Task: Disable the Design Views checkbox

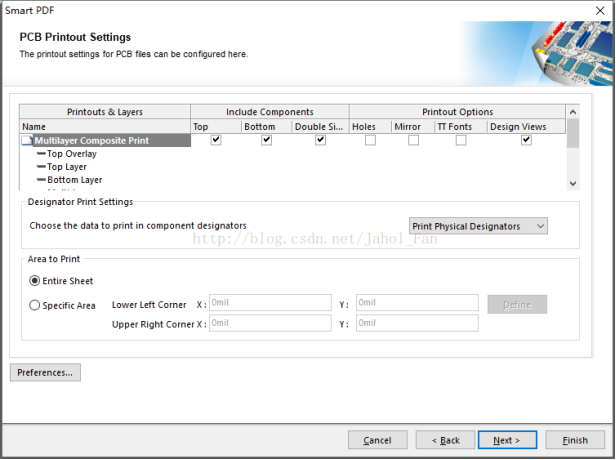Action: (x=526, y=141)
